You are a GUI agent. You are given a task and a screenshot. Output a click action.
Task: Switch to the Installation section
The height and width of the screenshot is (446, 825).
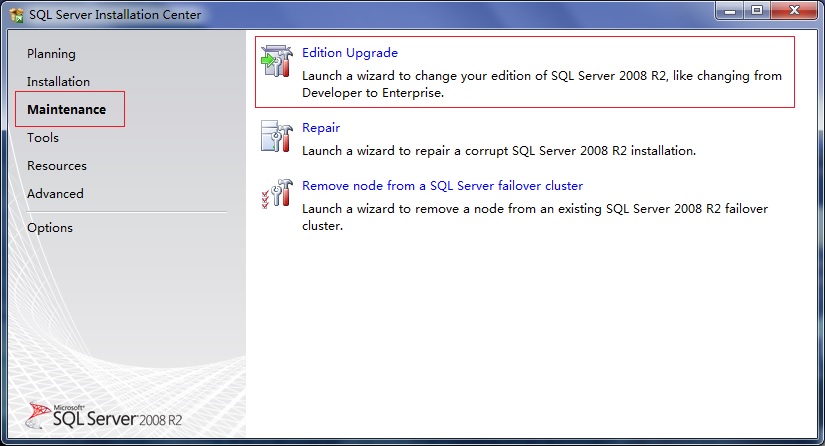58,82
